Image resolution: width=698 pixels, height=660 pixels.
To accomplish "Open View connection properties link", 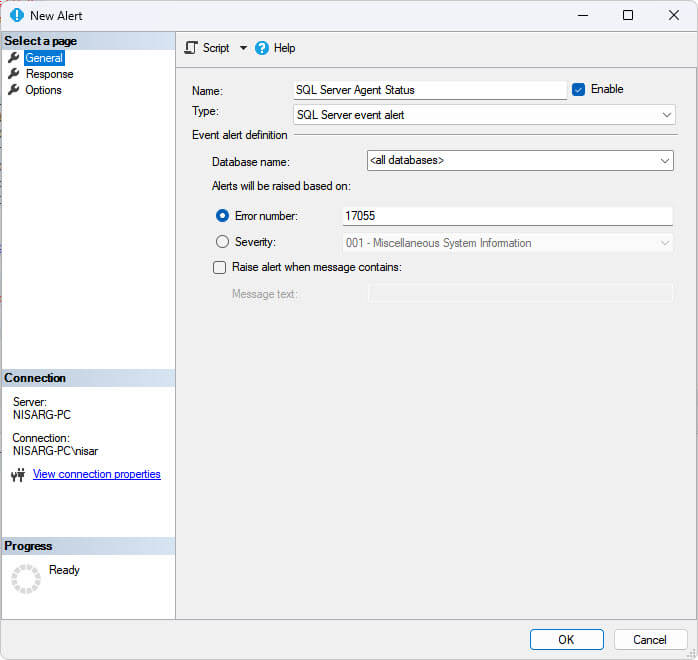I will (x=97, y=474).
